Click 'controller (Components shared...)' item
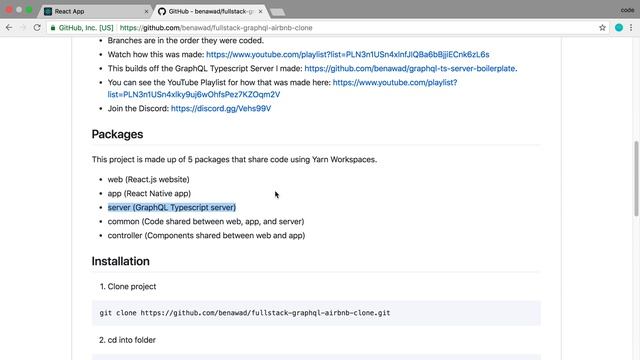Image resolution: width=640 pixels, height=360 pixels. [x=206, y=236]
